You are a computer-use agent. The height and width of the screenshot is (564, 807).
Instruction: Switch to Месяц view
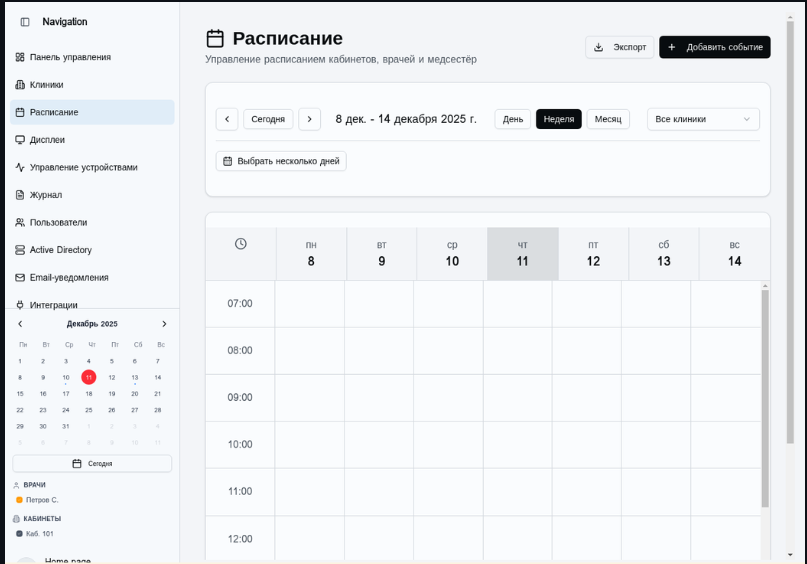click(608, 119)
